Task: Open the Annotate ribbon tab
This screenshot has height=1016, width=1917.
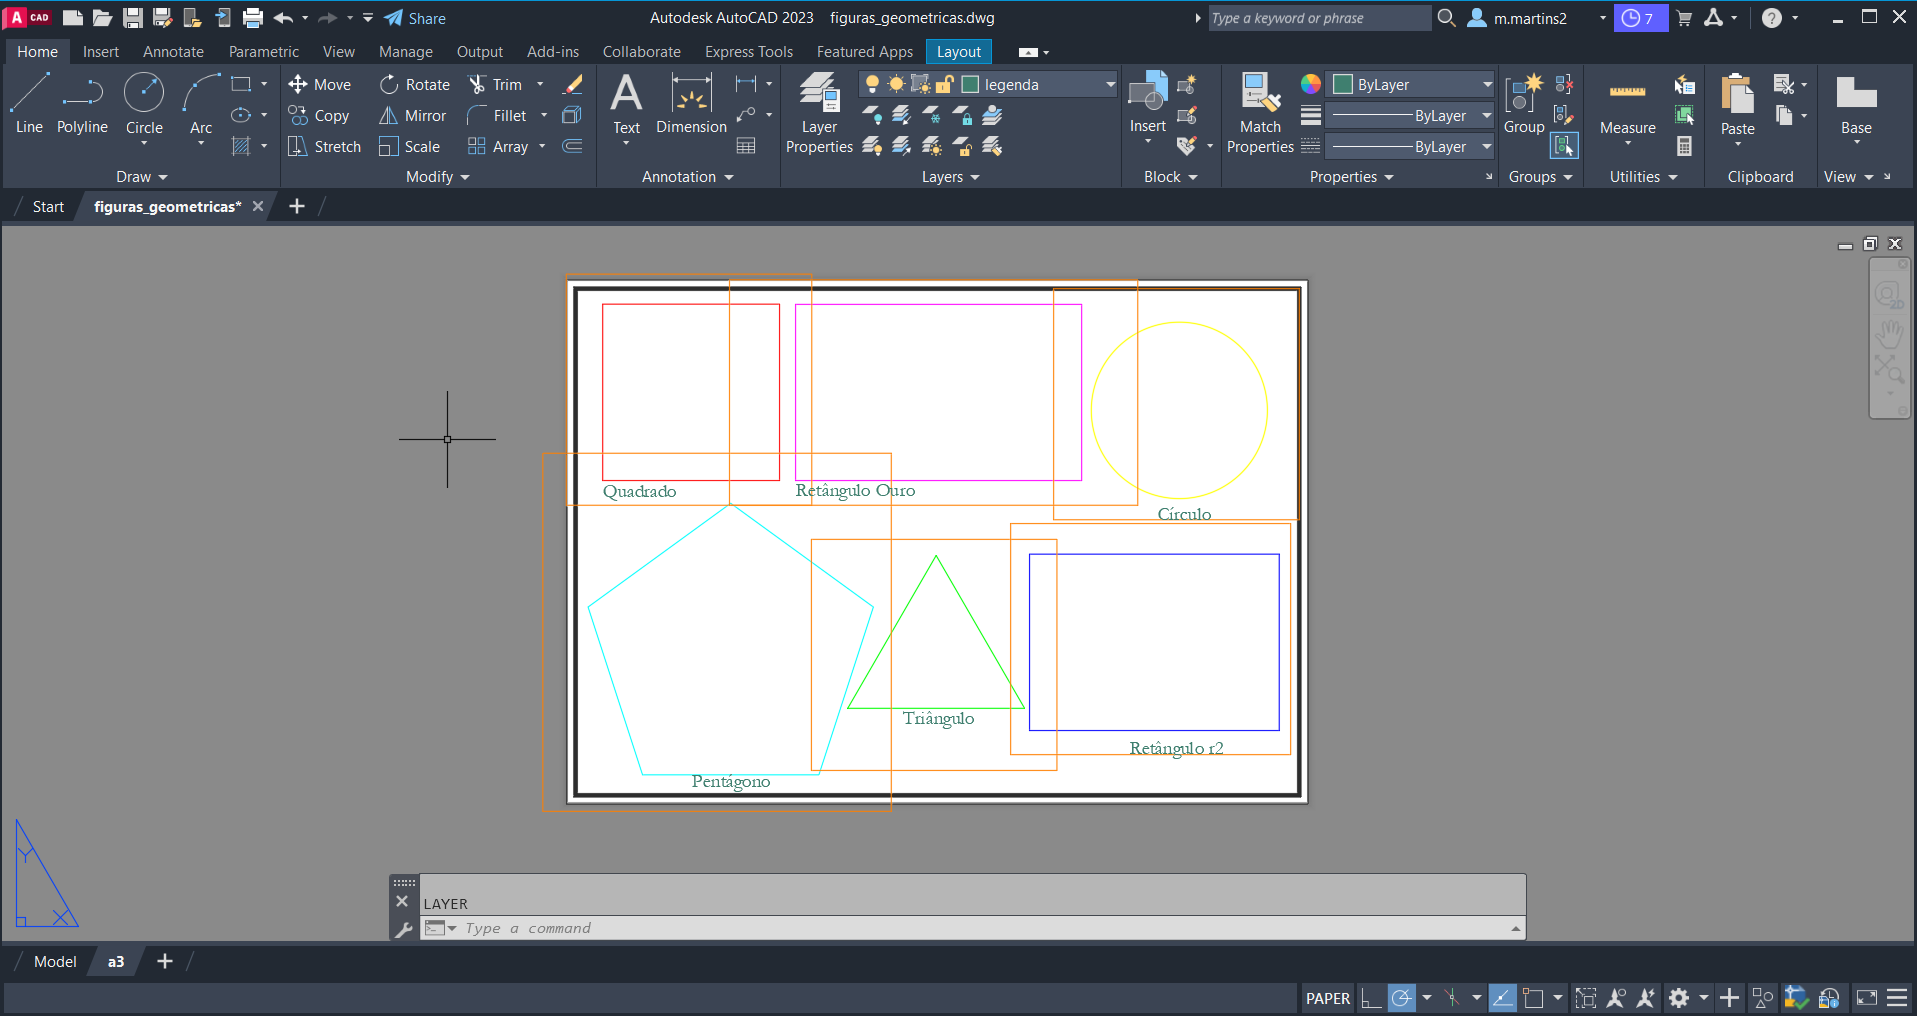Action: point(173,52)
